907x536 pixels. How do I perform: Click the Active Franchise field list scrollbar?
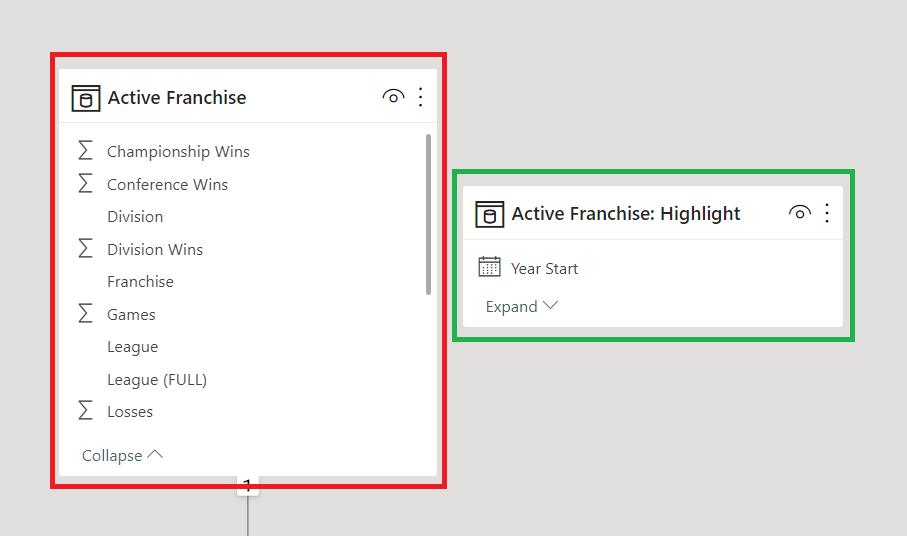point(429,214)
